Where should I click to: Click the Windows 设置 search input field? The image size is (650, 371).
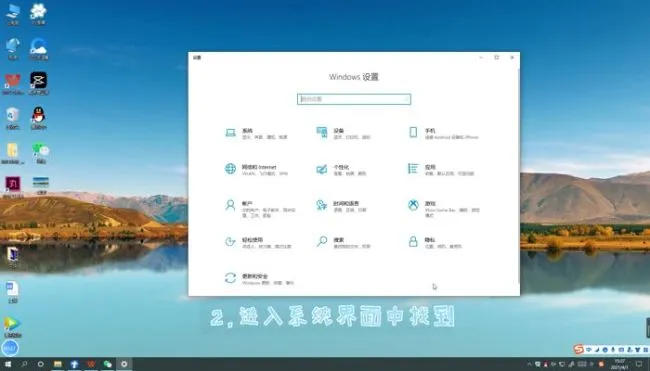point(354,99)
